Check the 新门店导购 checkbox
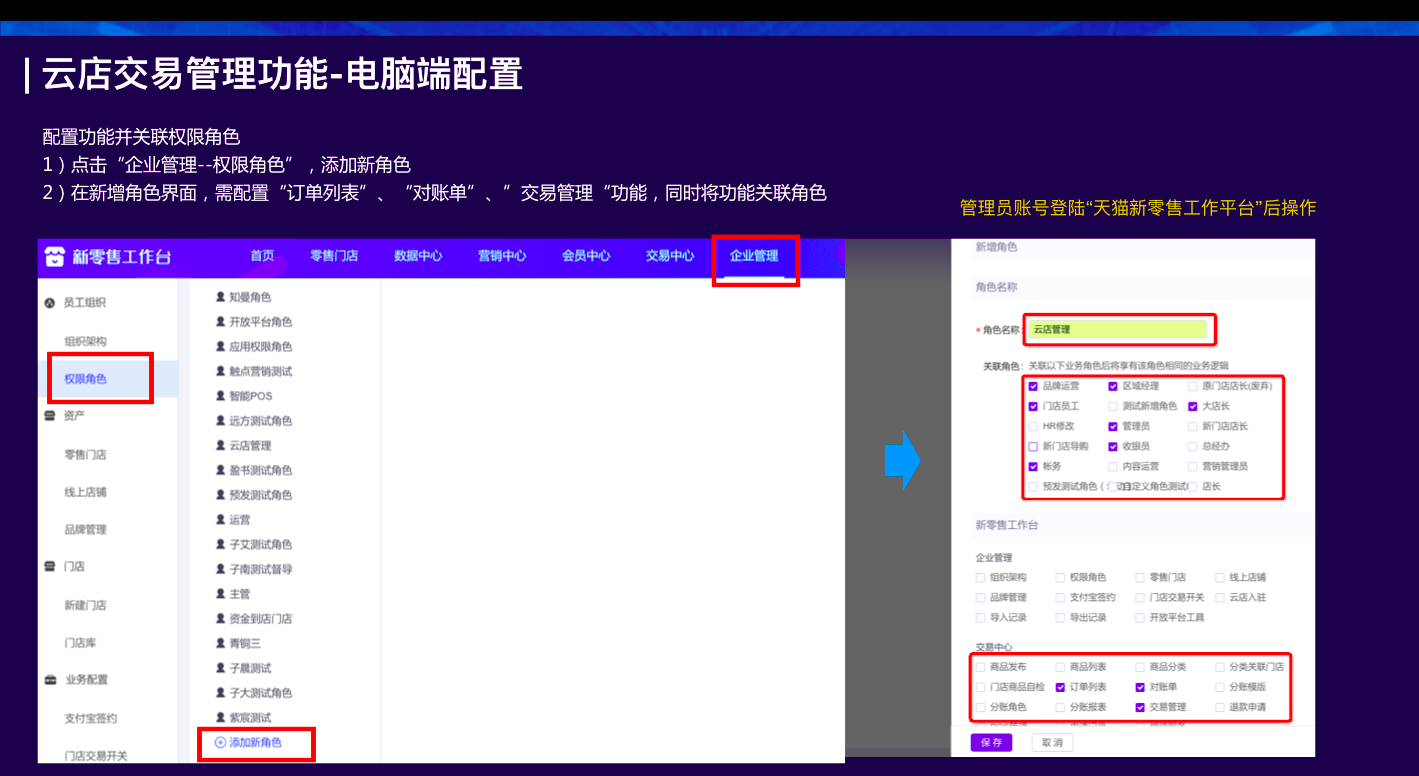The width and height of the screenshot is (1419, 776). click(x=1033, y=446)
